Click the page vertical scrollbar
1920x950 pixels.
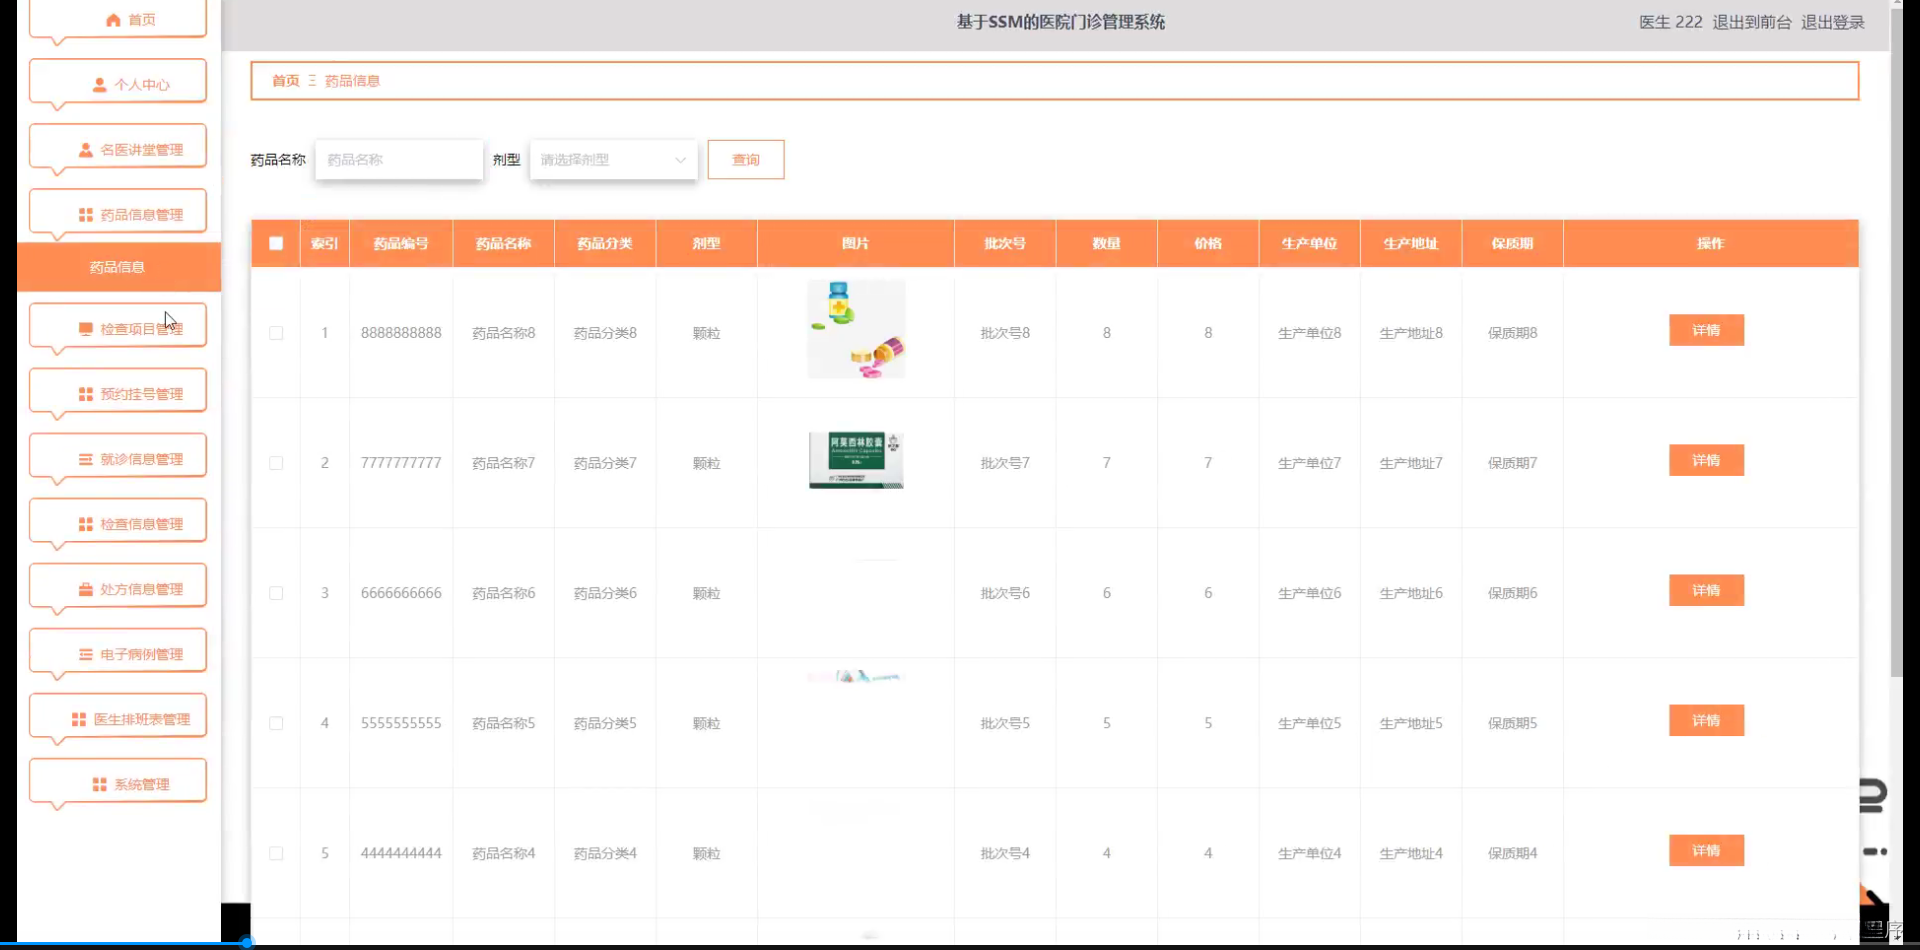pyautogui.click(x=1896, y=340)
